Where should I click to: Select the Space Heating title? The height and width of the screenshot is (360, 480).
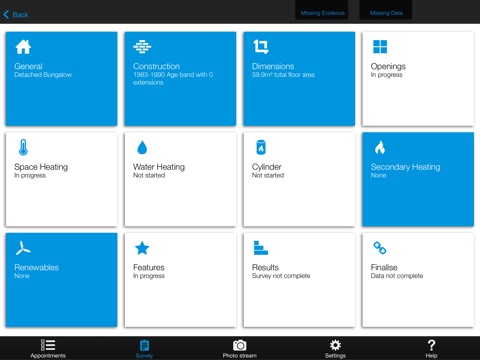pyautogui.click(x=41, y=167)
